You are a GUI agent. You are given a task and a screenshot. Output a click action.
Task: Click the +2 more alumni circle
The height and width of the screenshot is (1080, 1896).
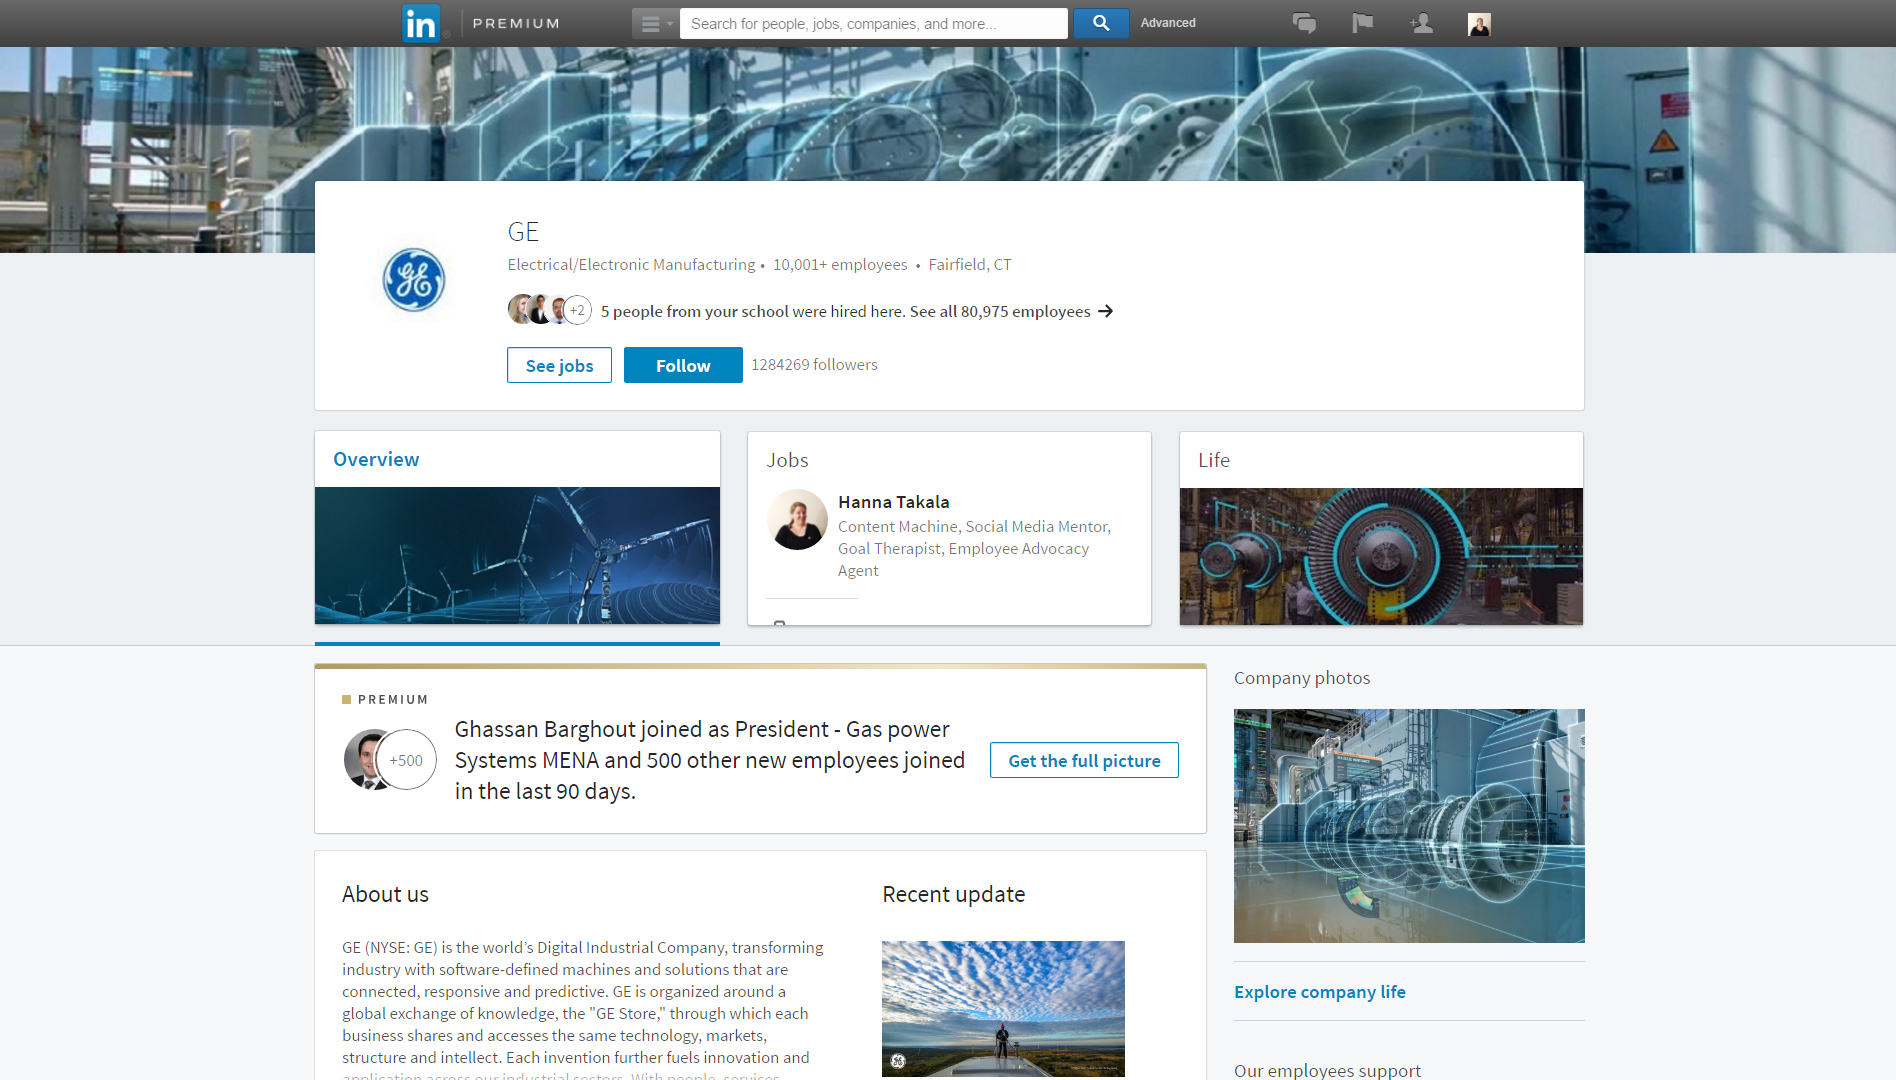pyautogui.click(x=578, y=310)
